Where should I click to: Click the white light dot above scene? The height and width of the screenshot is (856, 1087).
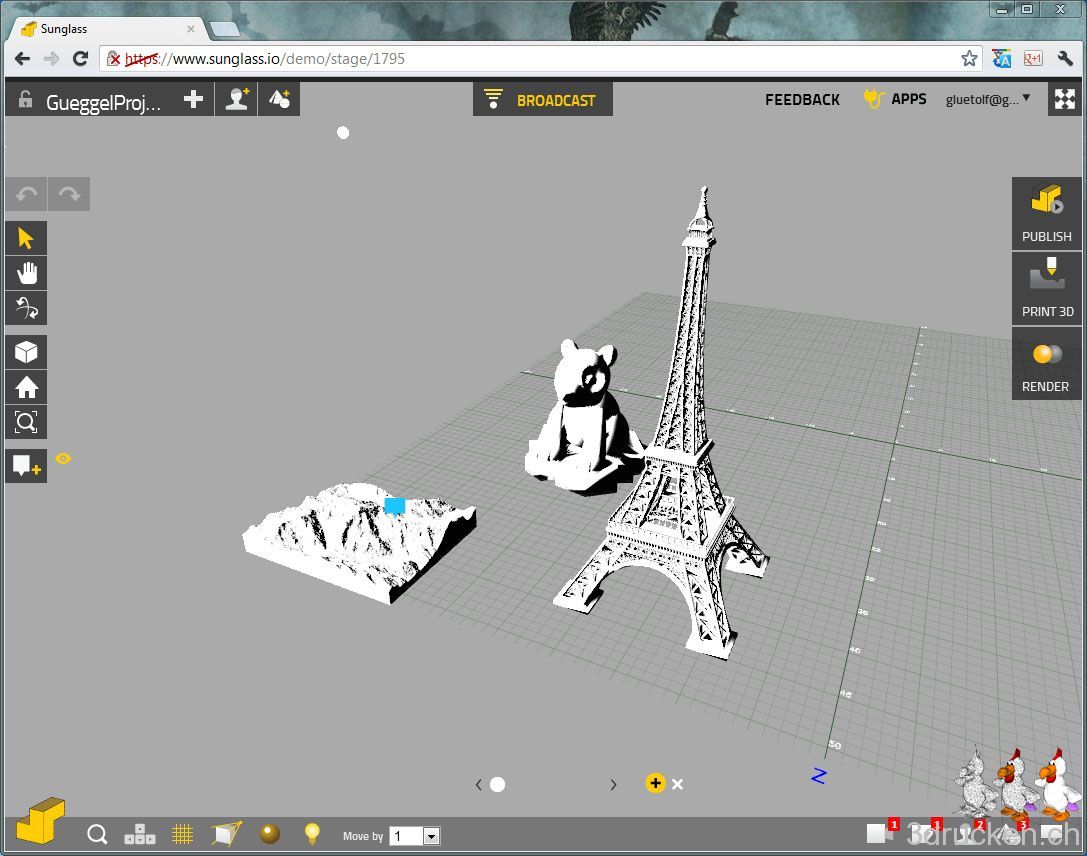[343, 132]
